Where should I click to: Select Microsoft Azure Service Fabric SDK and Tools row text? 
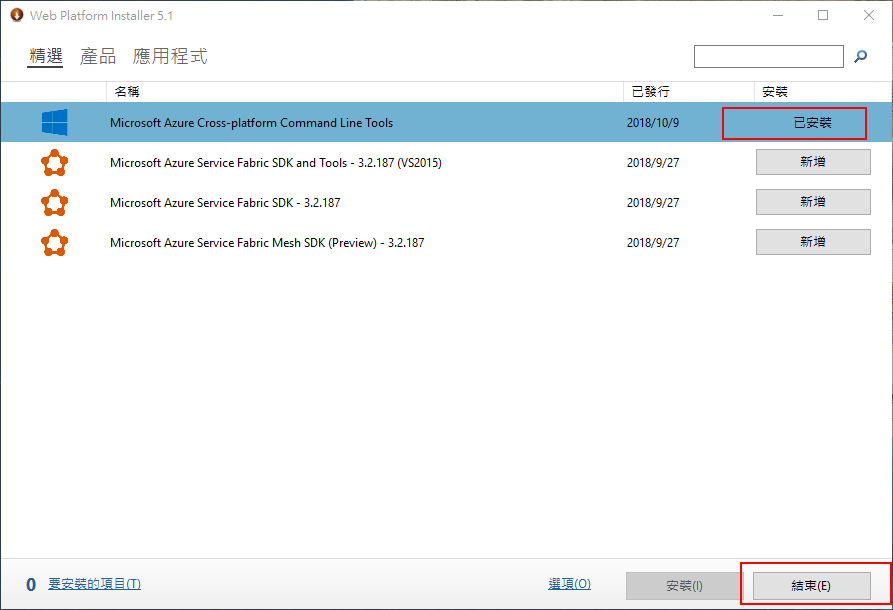pos(276,163)
